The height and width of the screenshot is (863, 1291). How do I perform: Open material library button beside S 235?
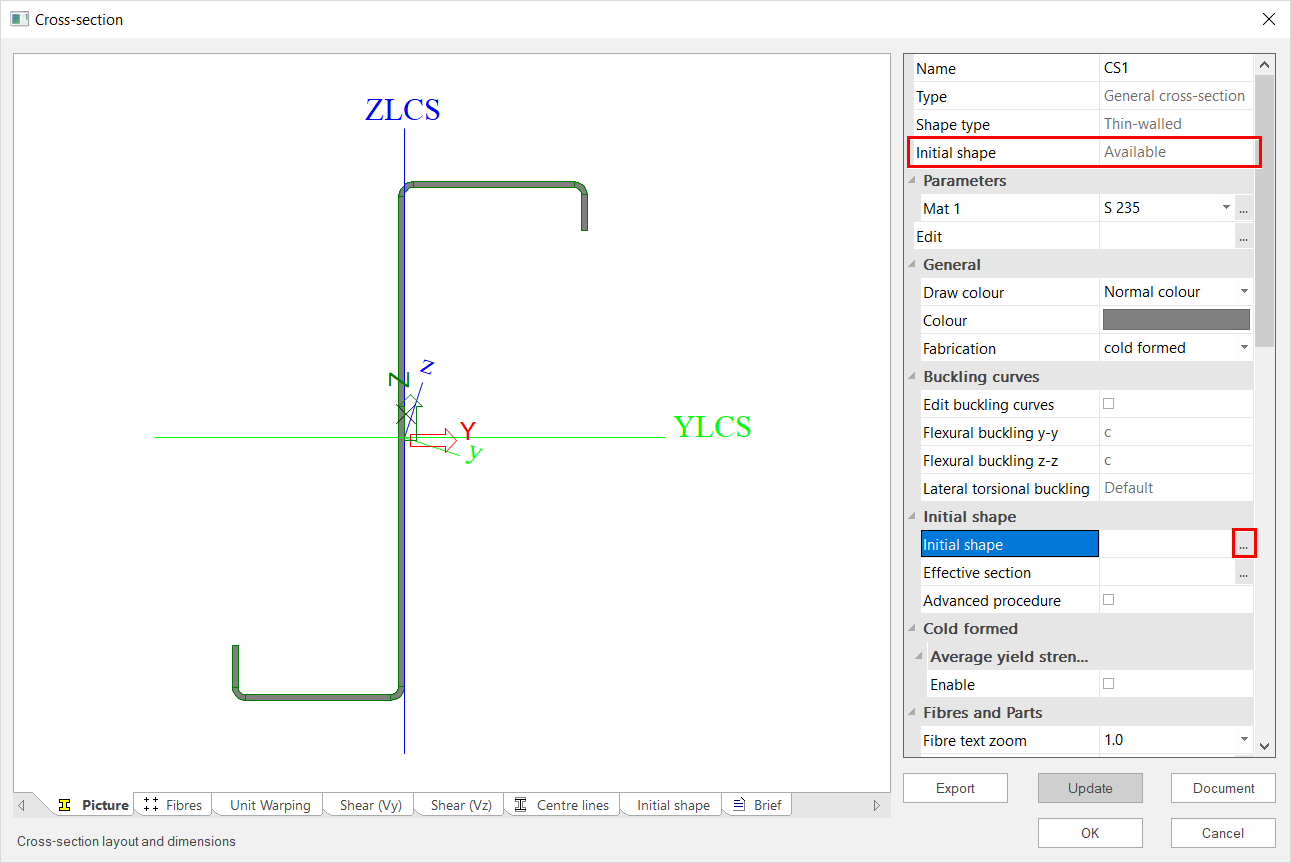click(1243, 209)
